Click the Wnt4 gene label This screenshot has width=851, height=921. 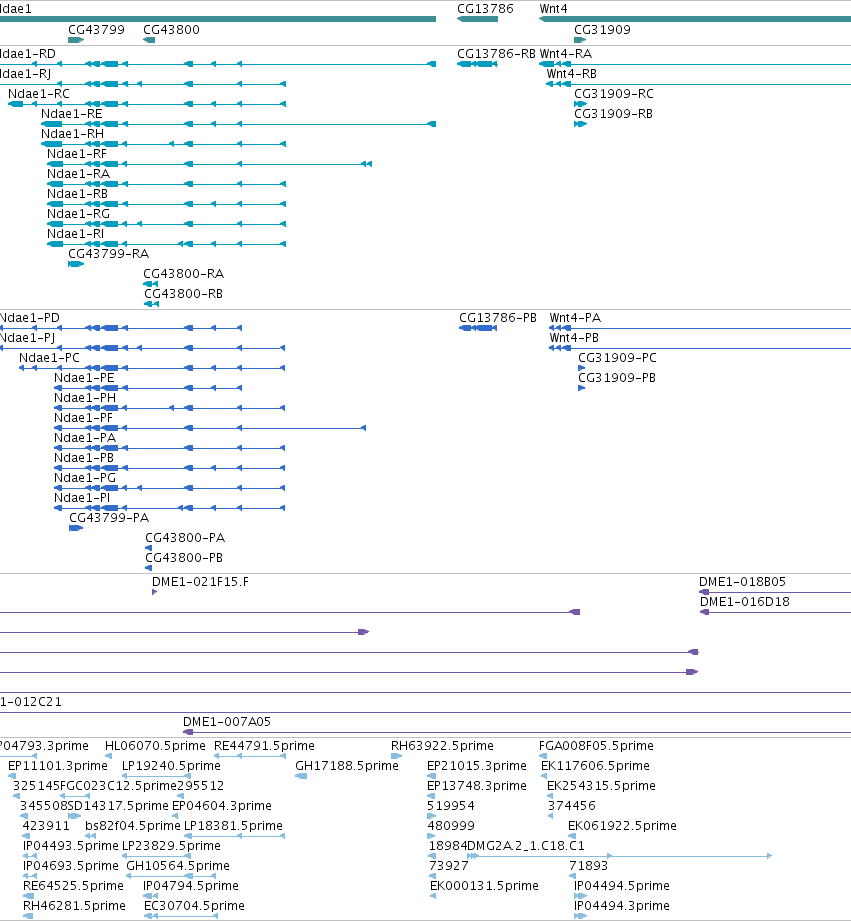coord(553,9)
